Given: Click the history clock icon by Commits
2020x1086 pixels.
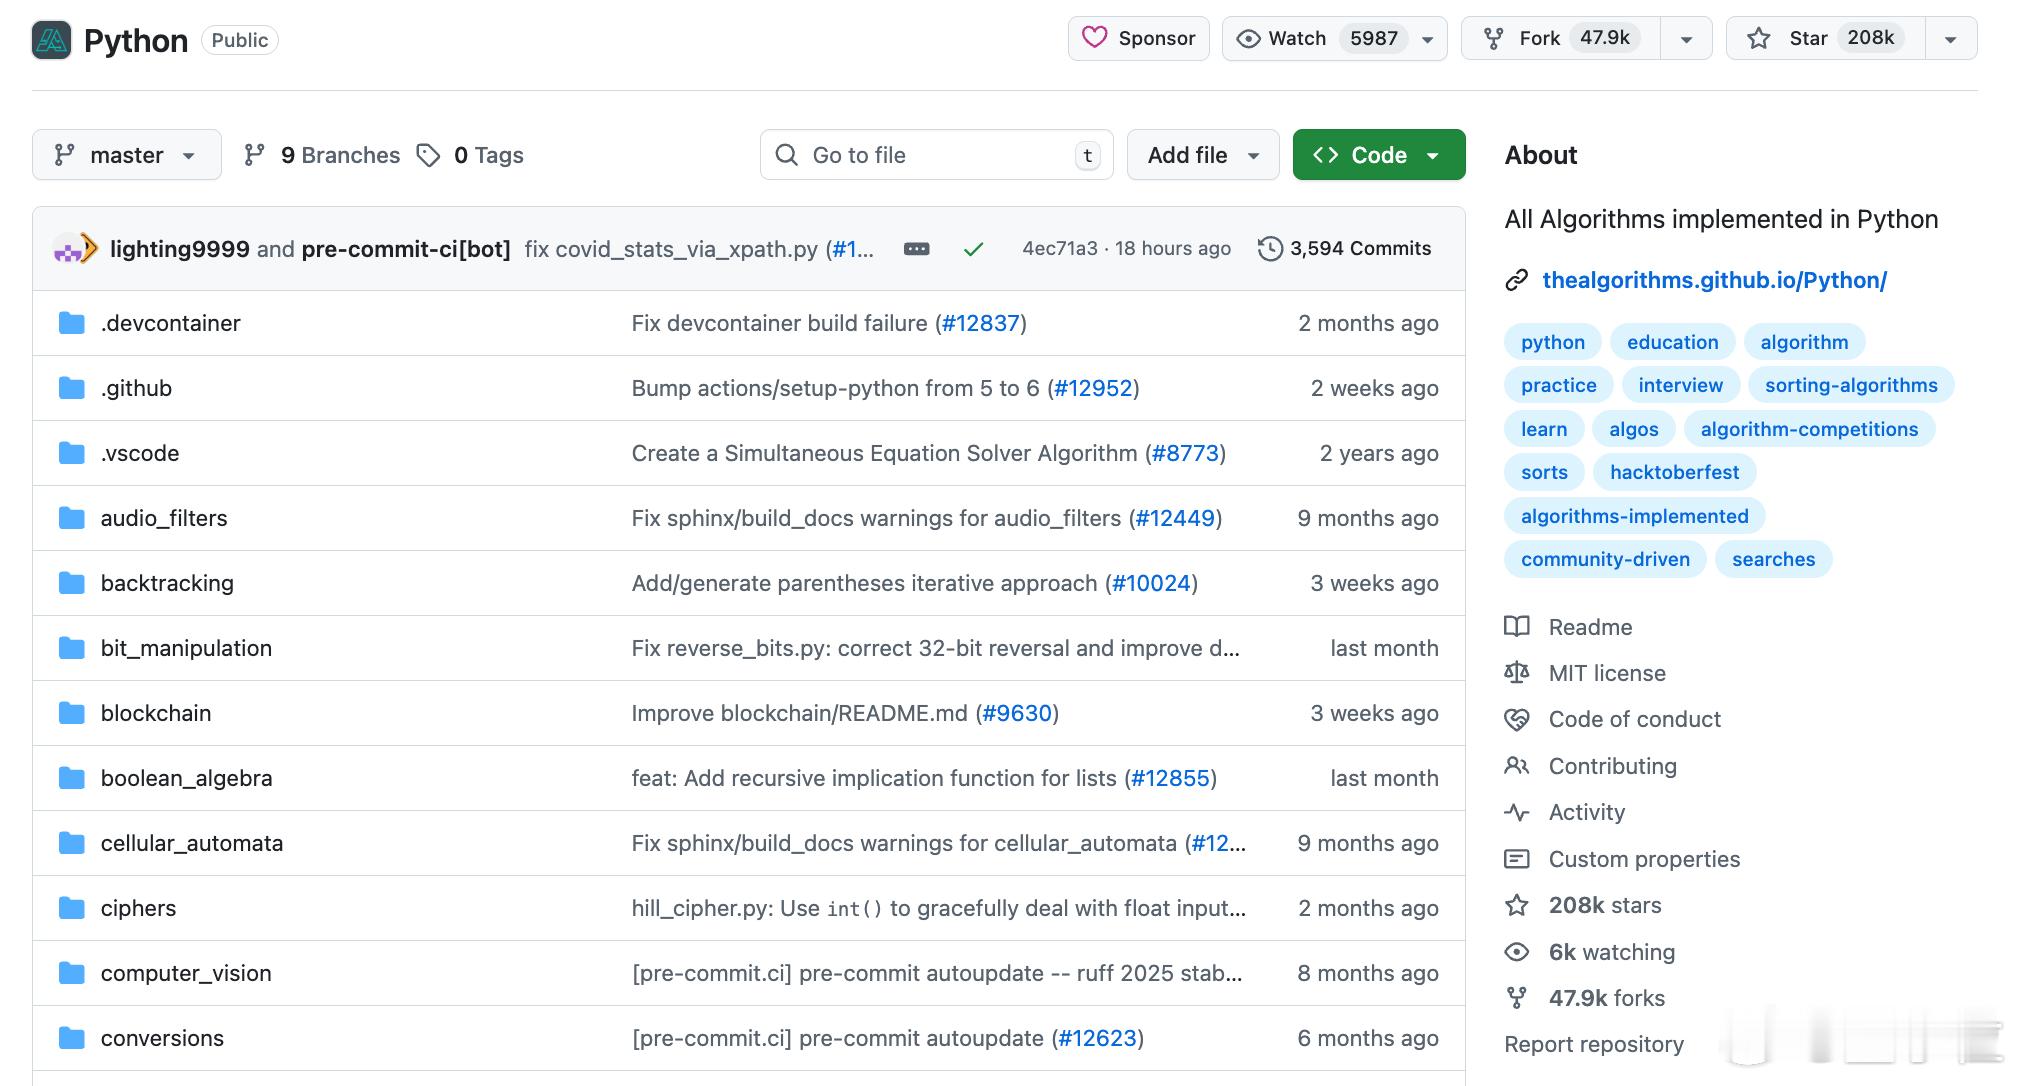Looking at the screenshot, I should coord(1270,249).
